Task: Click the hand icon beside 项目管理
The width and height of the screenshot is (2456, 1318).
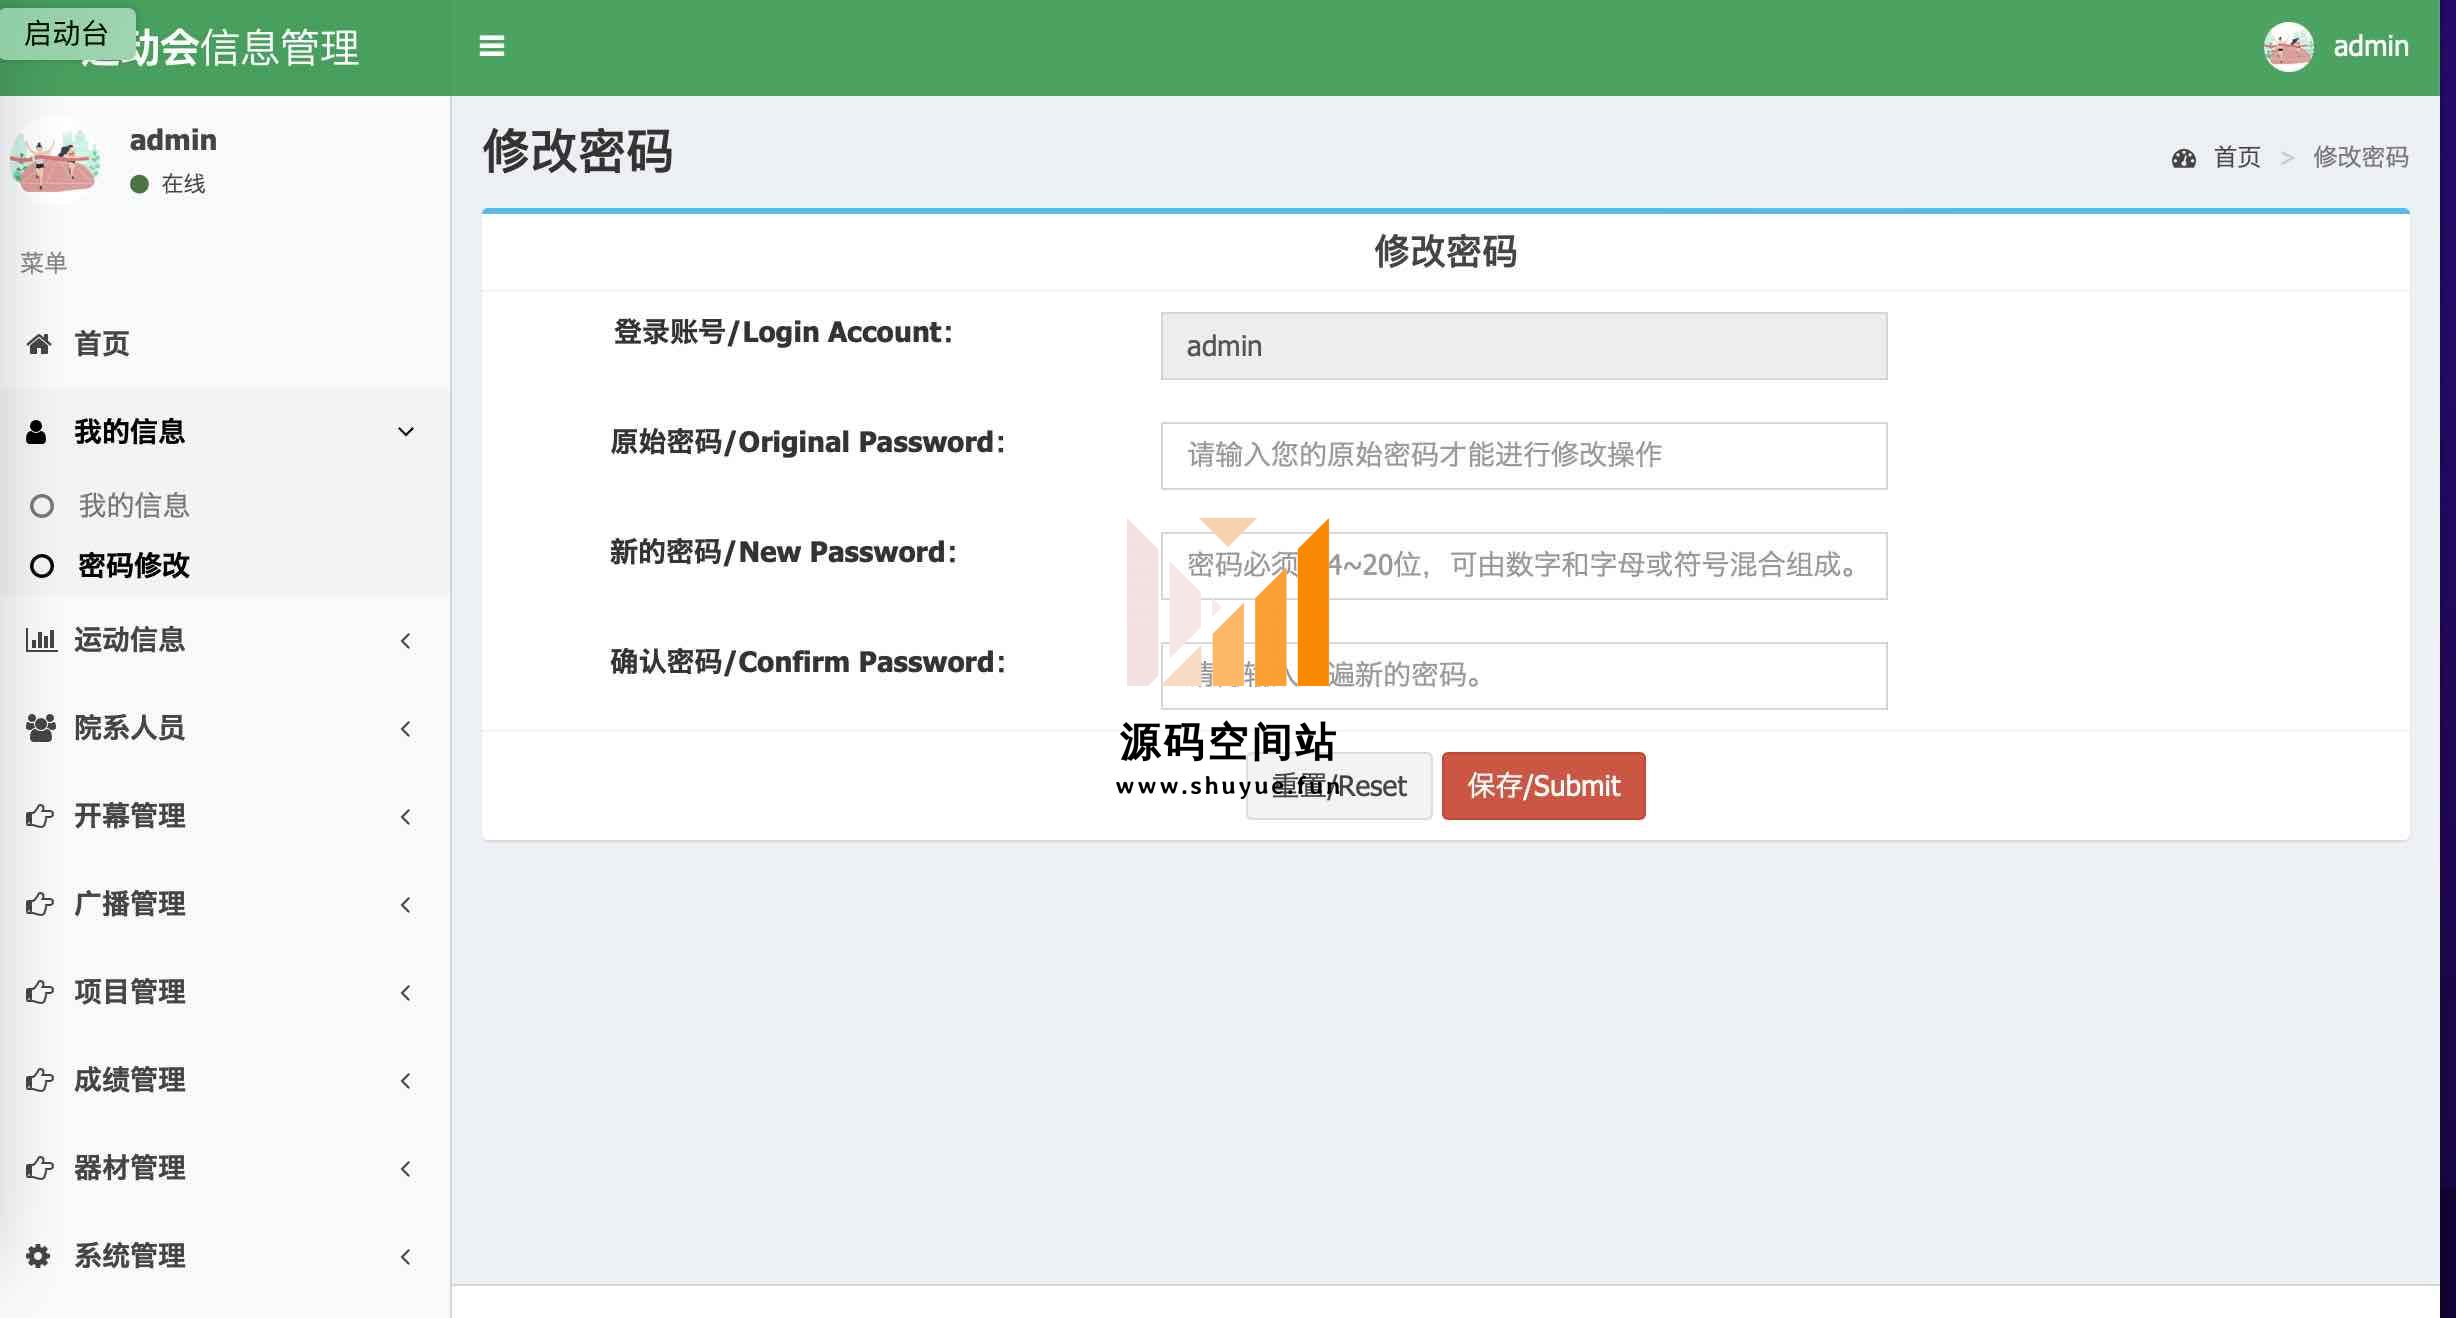Action: (40, 992)
